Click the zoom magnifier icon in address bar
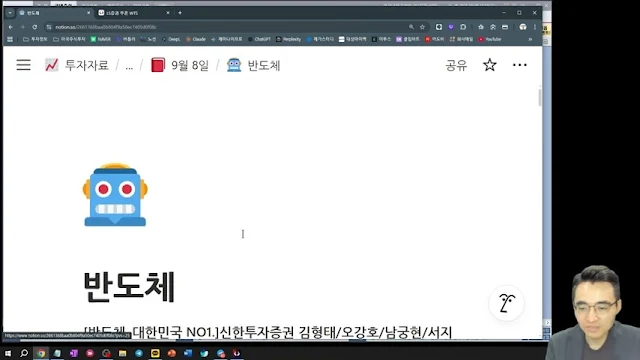This screenshot has height=360, width=640. click(x=411, y=27)
